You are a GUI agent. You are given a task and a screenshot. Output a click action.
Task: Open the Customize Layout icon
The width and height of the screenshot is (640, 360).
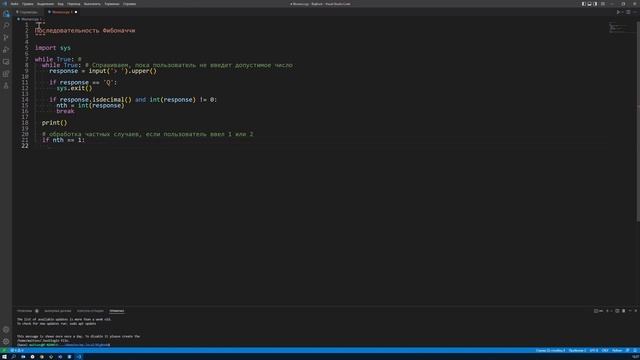tap(603, 4)
